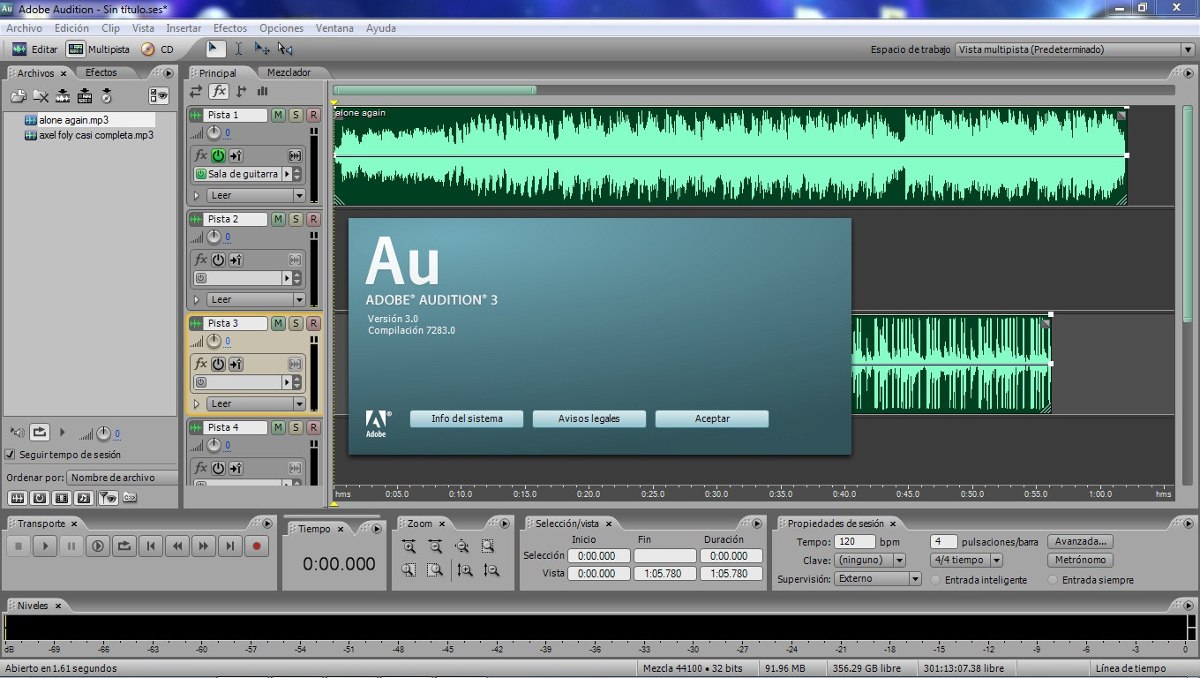The image size is (1200, 678).
Task: Solo Pista 1
Action: pyautogui.click(x=296, y=115)
